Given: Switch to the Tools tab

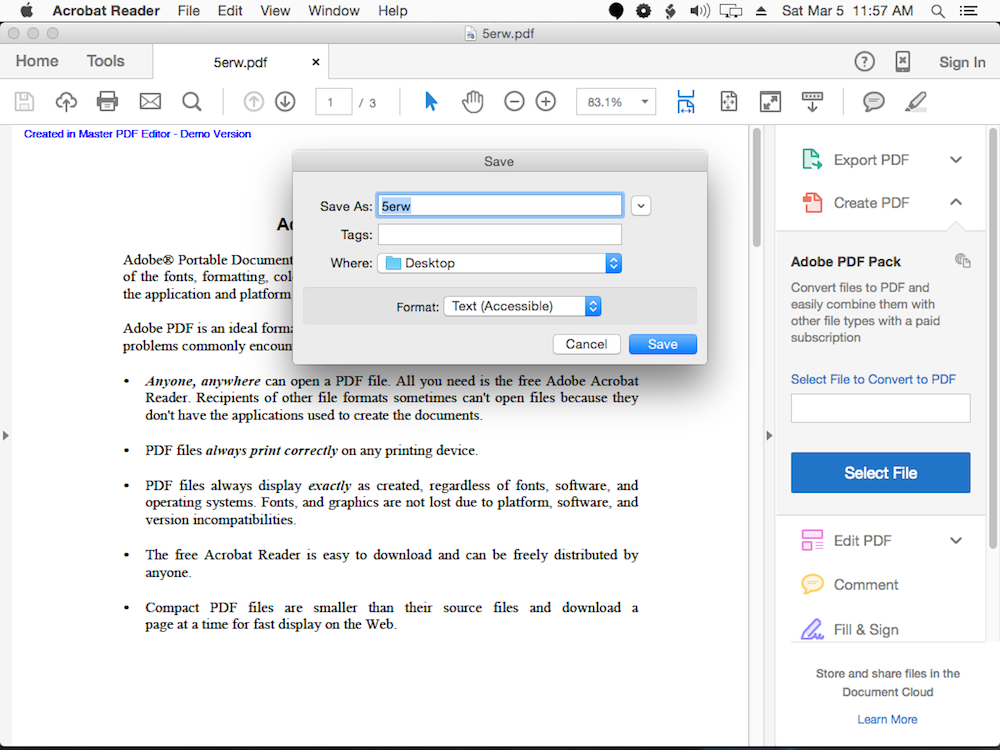Looking at the screenshot, I should click(x=105, y=61).
